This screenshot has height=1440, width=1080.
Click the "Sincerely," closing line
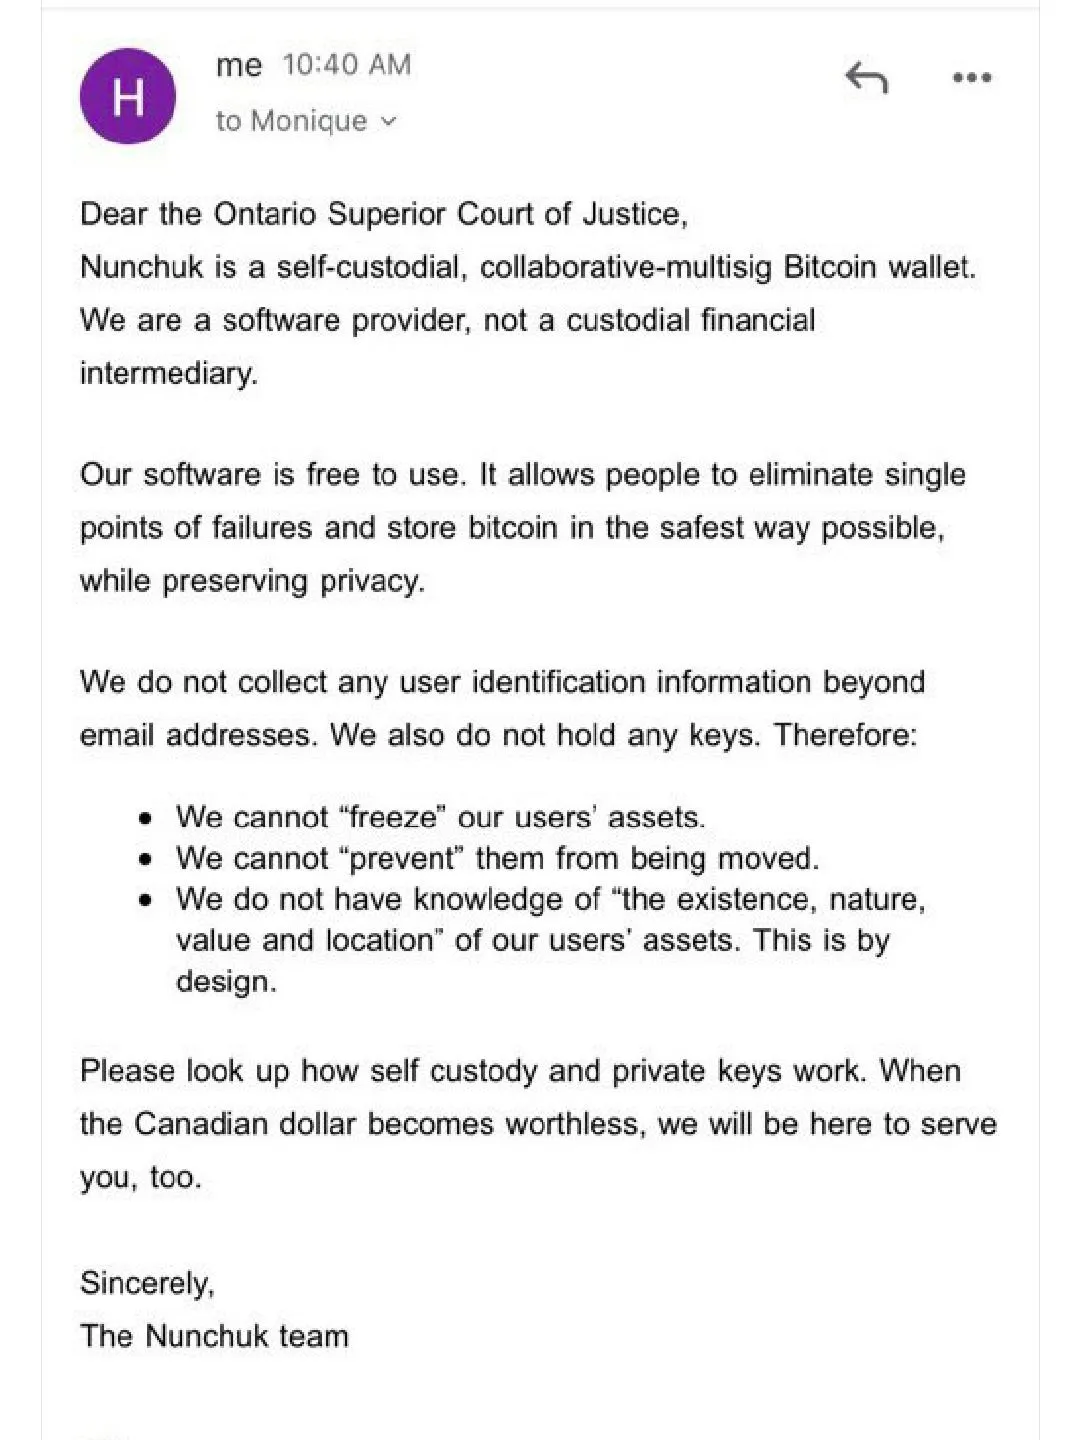tap(147, 1283)
